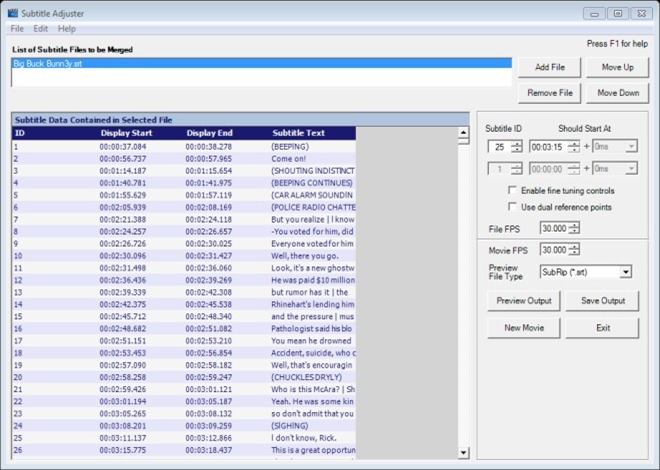Image resolution: width=660 pixels, height=470 pixels.
Task: Select row 24 (SIGHING)
Action: pos(184,426)
